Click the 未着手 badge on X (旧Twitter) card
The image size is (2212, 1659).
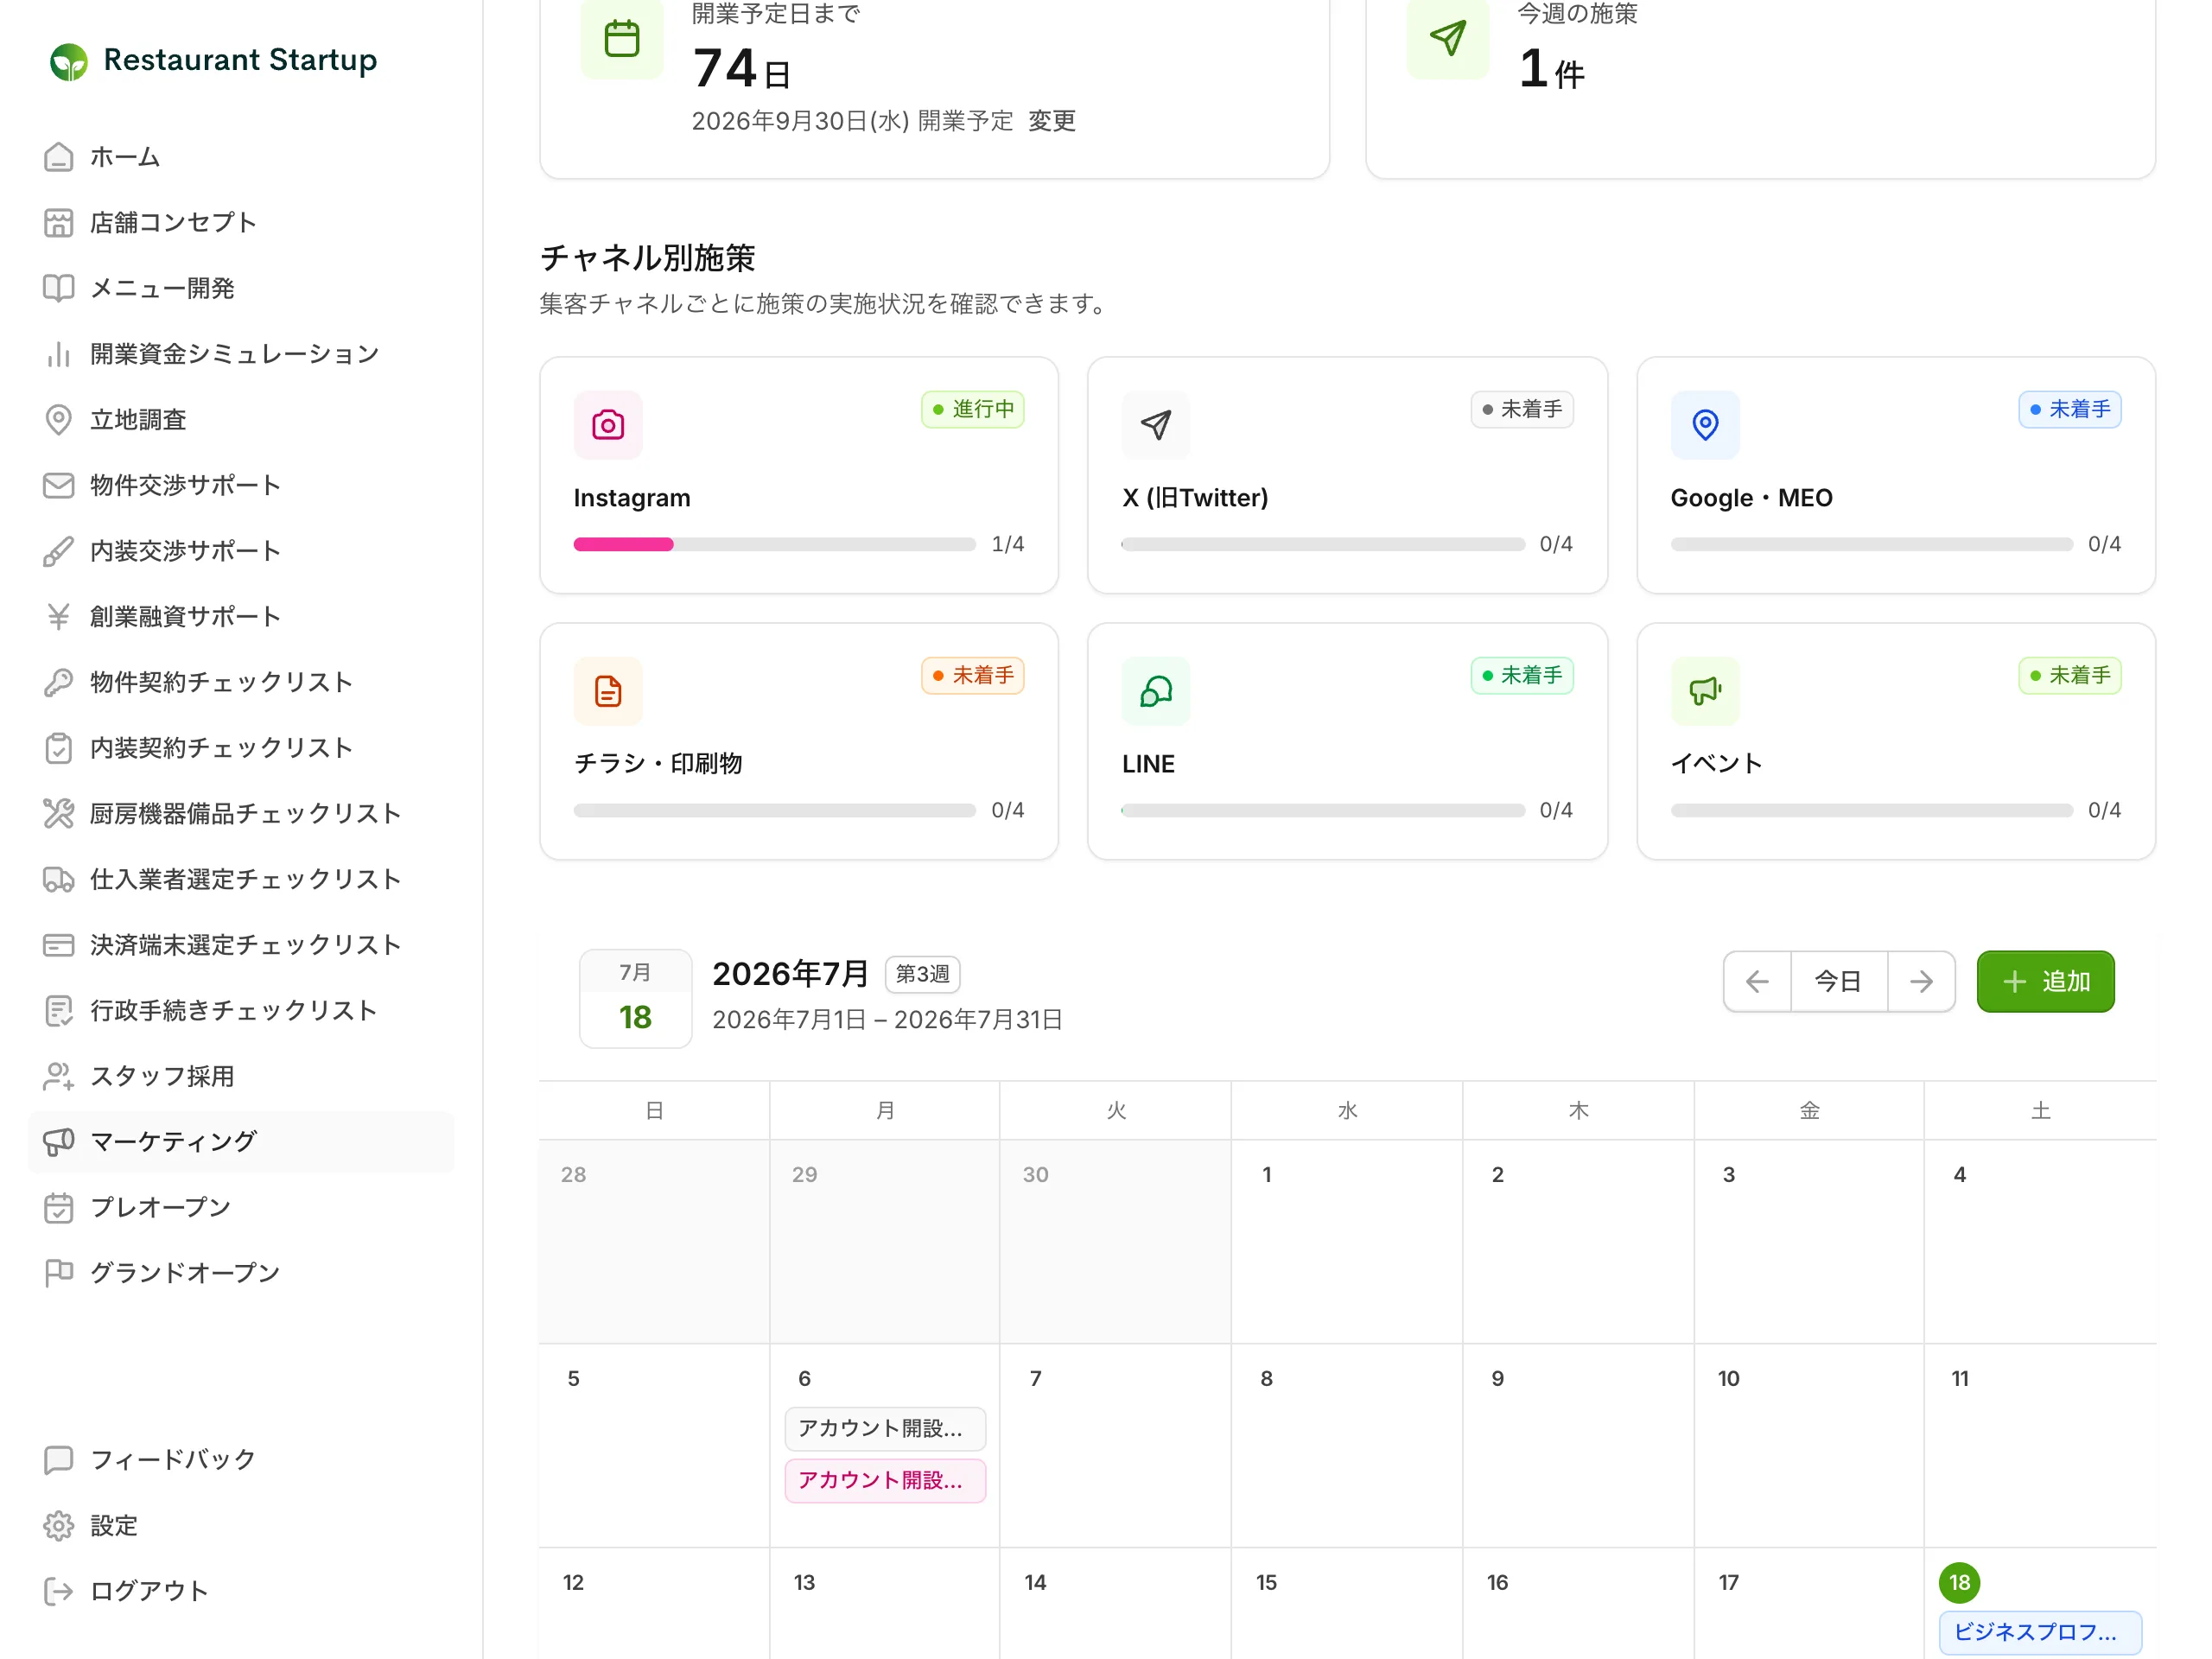pyautogui.click(x=1521, y=409)
